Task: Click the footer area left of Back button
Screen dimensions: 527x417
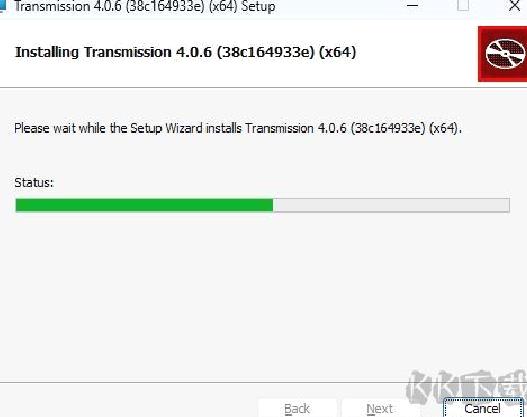Action: tap(128, 402)
